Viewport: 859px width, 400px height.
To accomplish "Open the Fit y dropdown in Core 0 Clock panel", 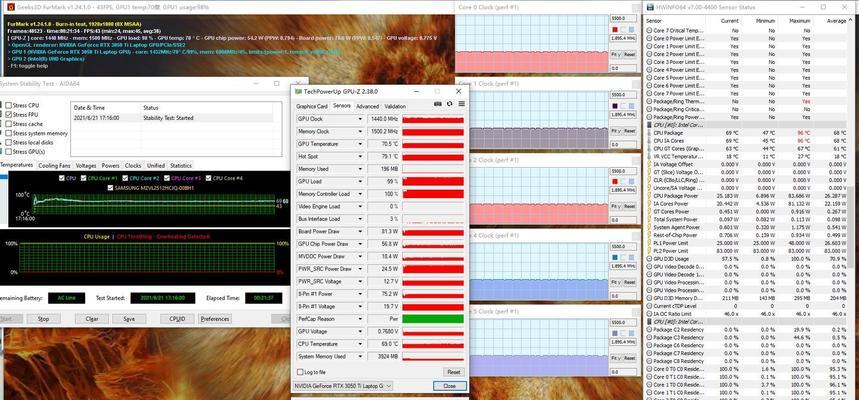I will click(x=616, y=54).
